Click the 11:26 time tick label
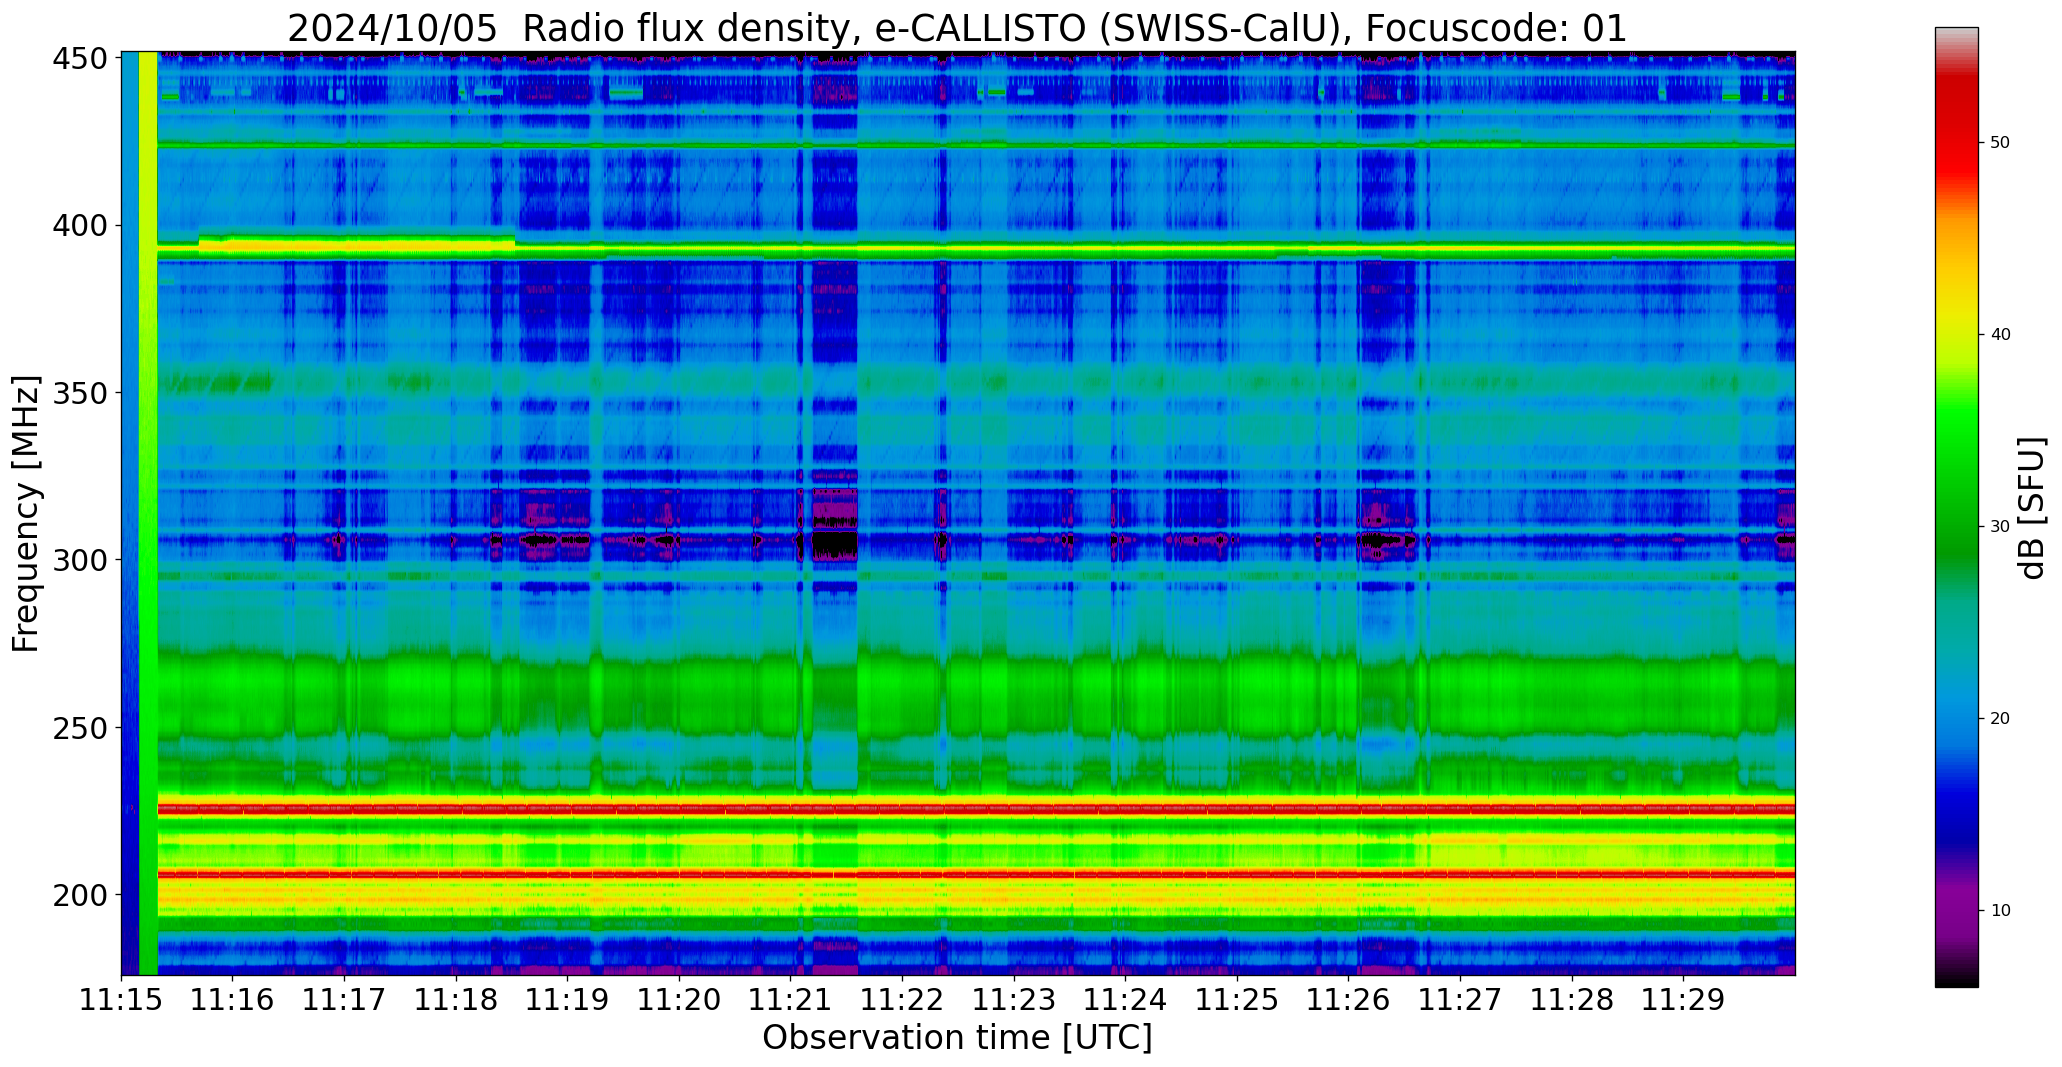This screenshot has width=2062, height=1067. point(1348,999)
